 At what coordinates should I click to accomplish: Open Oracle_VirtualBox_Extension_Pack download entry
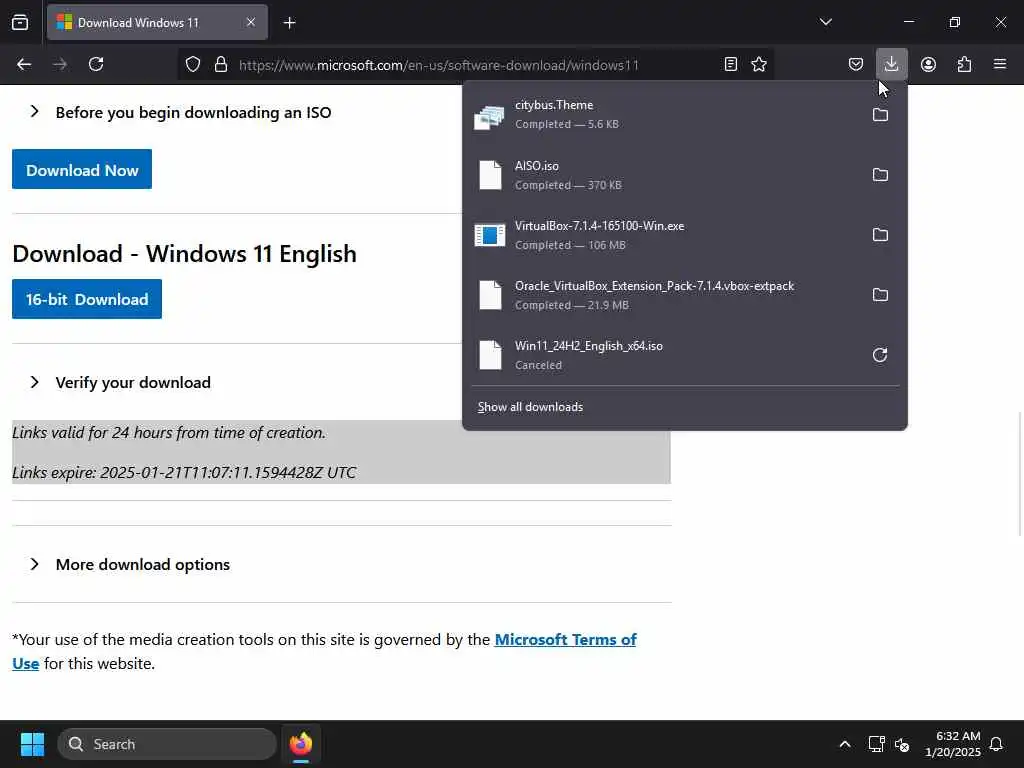[x=666, y=295]
